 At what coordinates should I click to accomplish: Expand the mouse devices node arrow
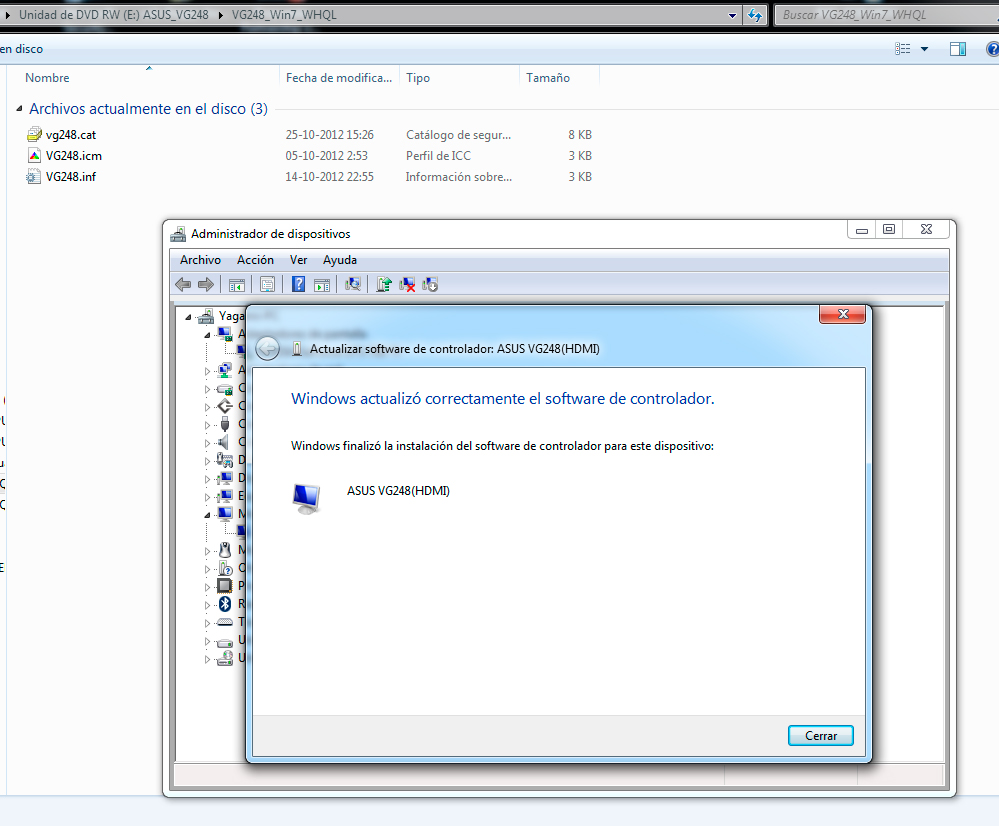207,551
